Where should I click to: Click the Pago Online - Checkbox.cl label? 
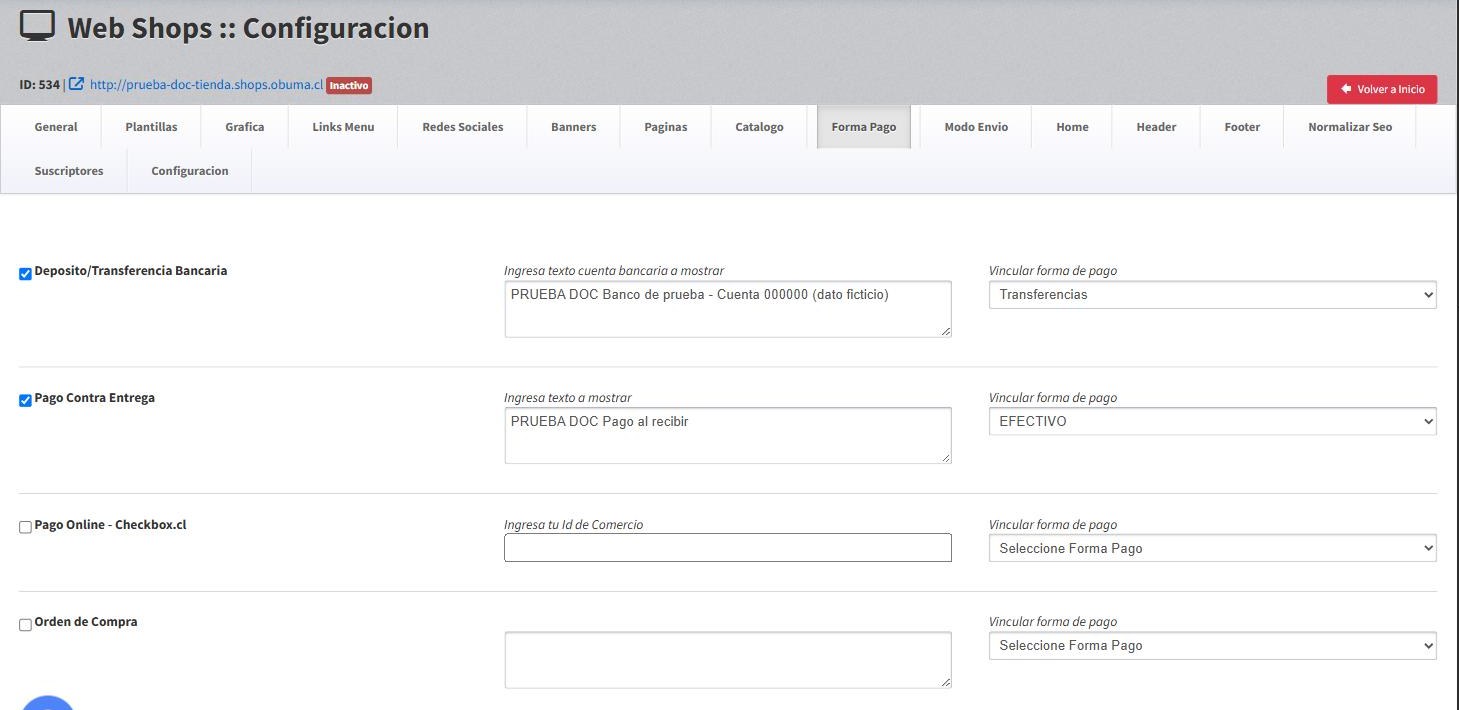pyautogui.click(x=110, y=525)
